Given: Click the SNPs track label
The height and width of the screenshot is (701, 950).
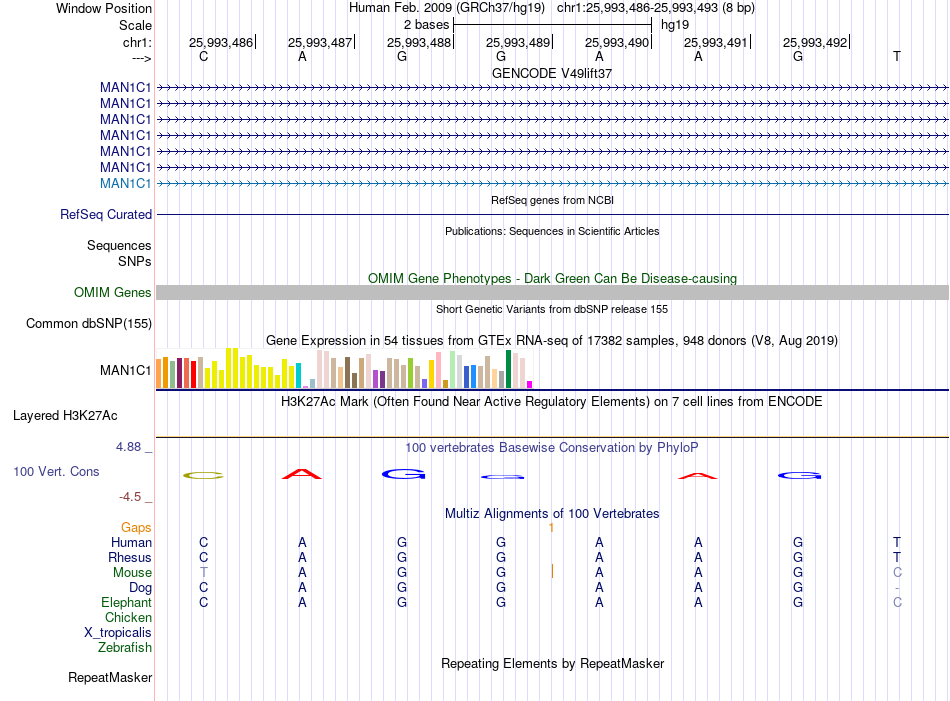Looking at the screenshot, I should (x=135, y=261).
